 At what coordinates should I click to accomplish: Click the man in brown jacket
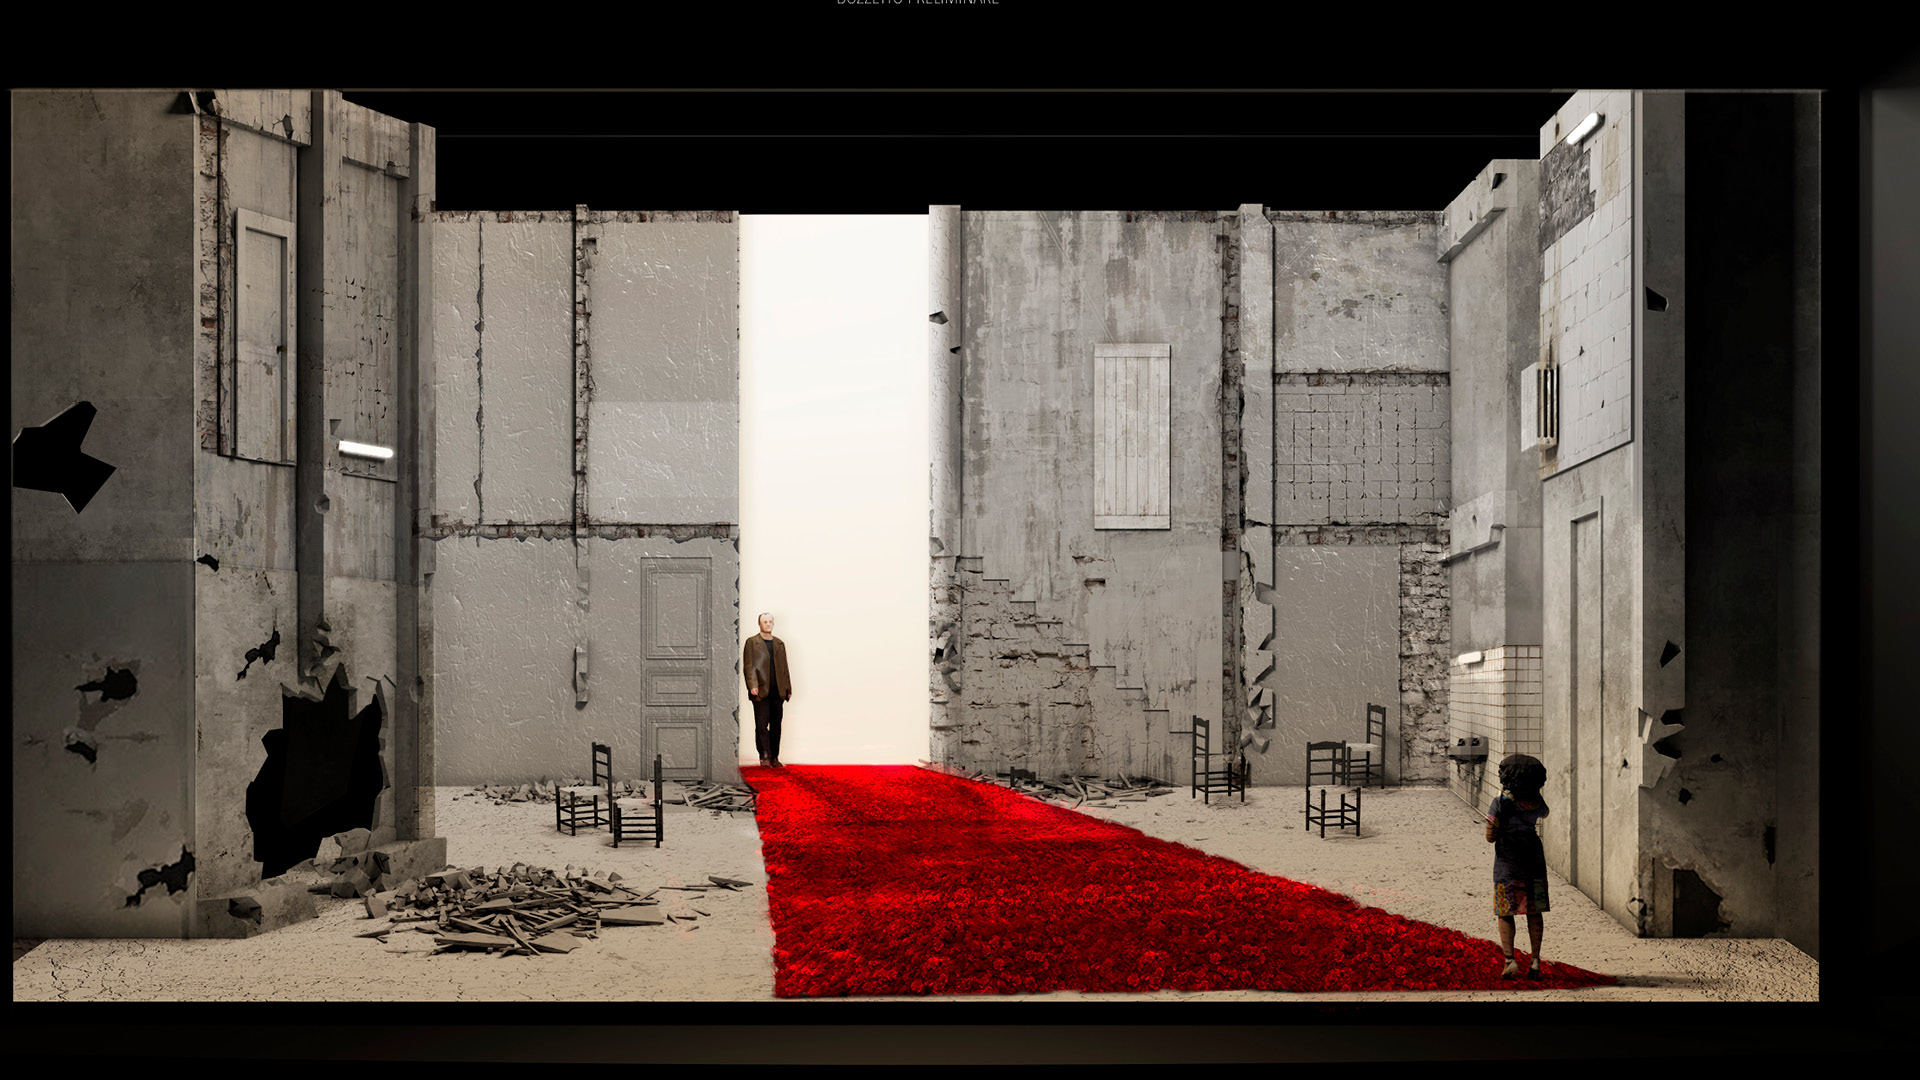767,688
